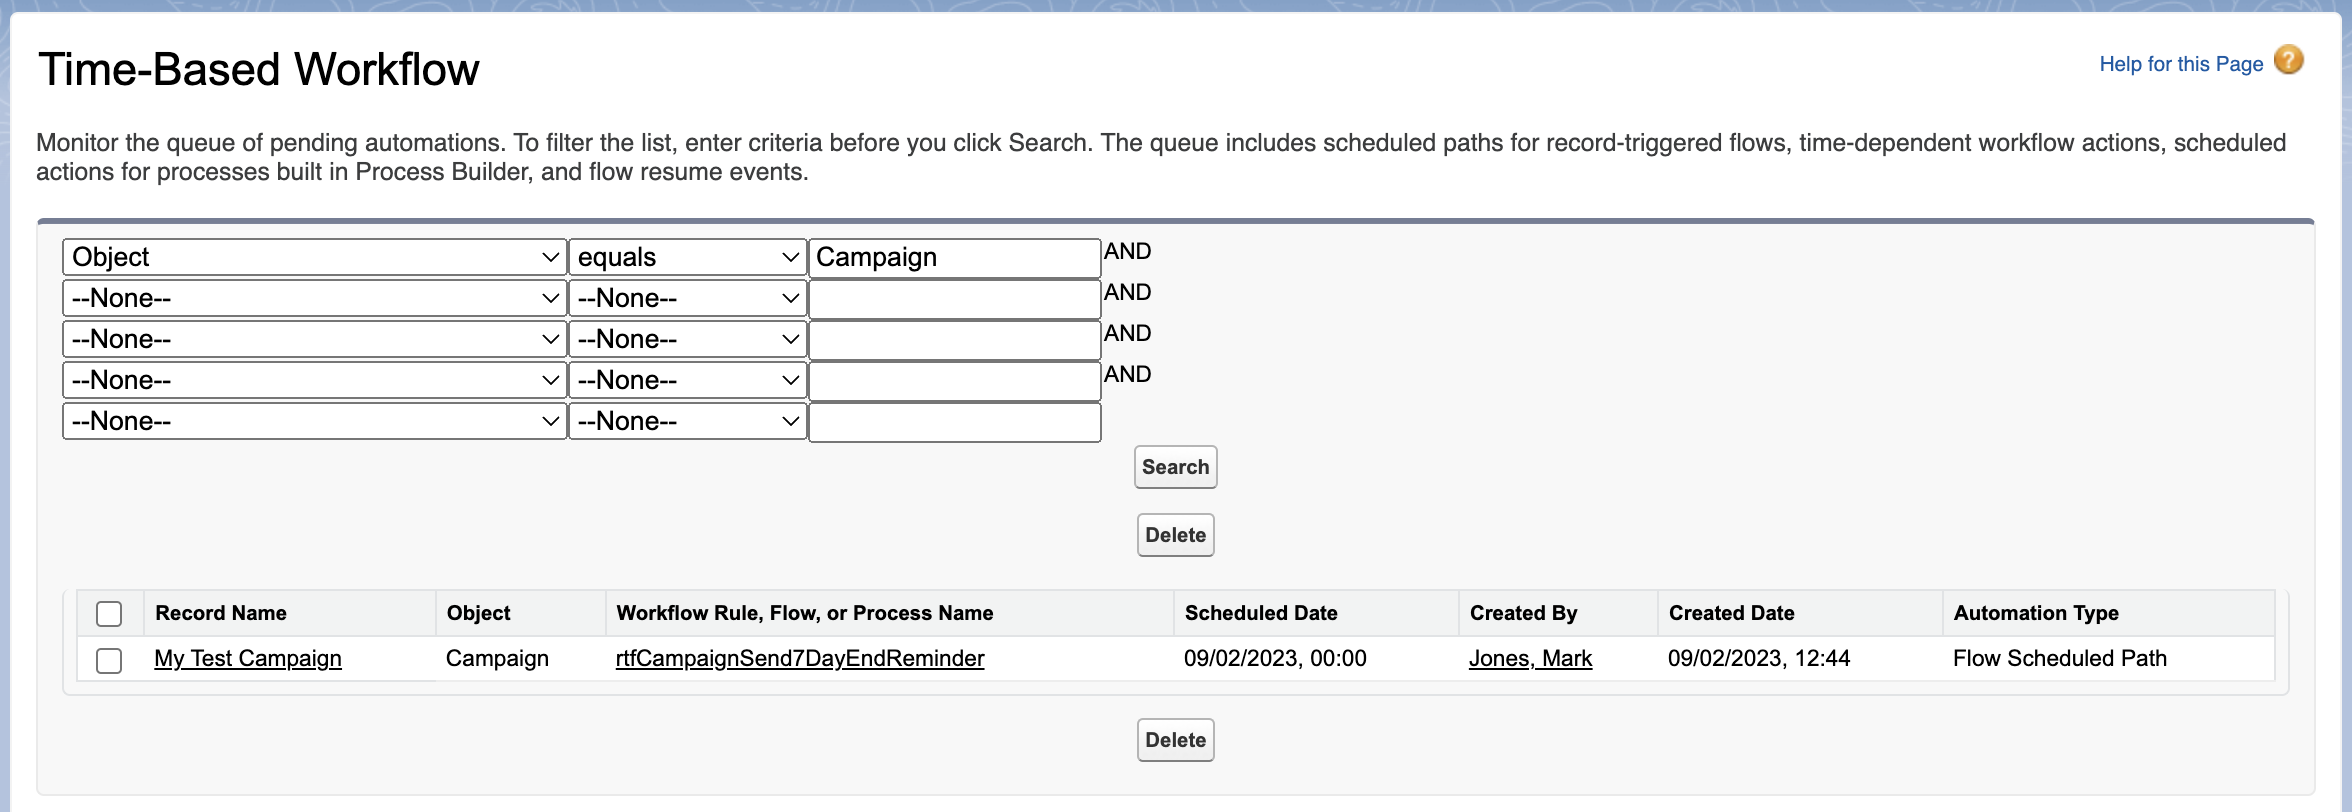Click the Delete button below the results table
The width and height of the screenshot is (2352, 812).
[x=1176, y=740]
